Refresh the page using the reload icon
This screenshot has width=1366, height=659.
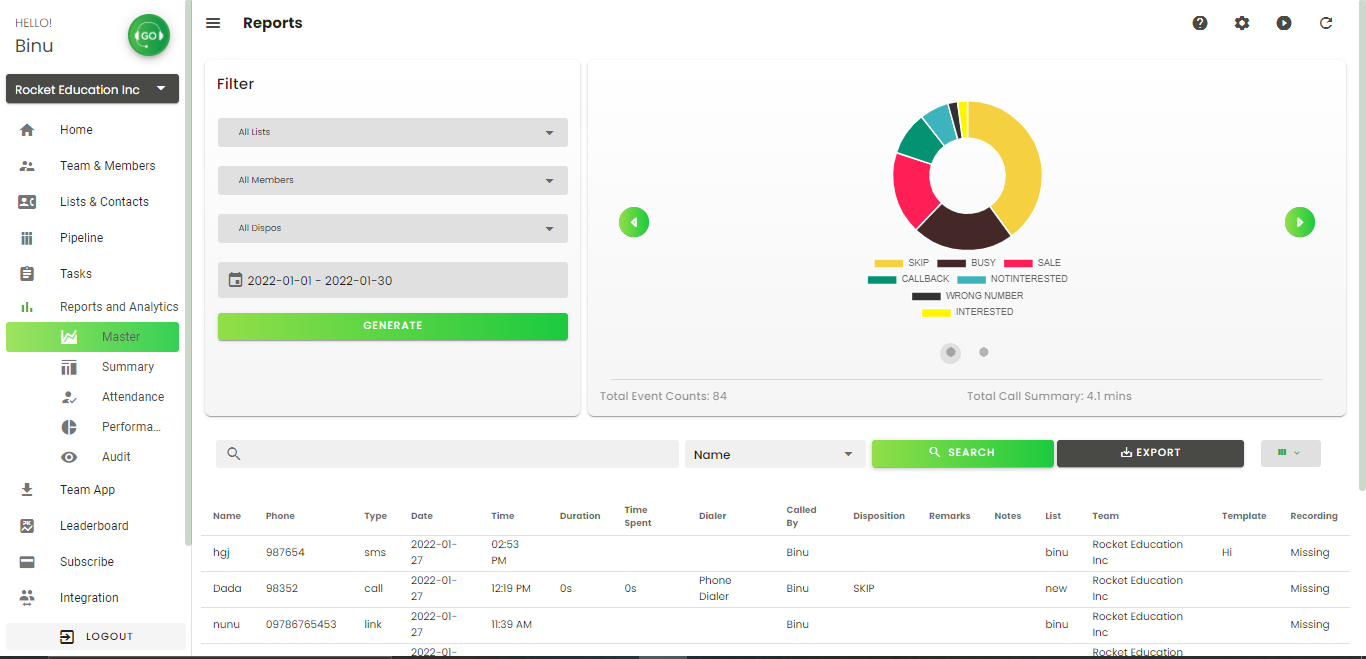click(x=1326, y=23)
